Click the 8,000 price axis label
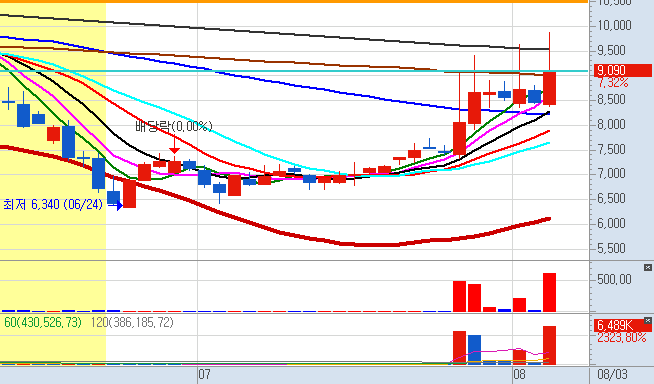The height and width of the screenshot is (384, 654). (611, 124)
